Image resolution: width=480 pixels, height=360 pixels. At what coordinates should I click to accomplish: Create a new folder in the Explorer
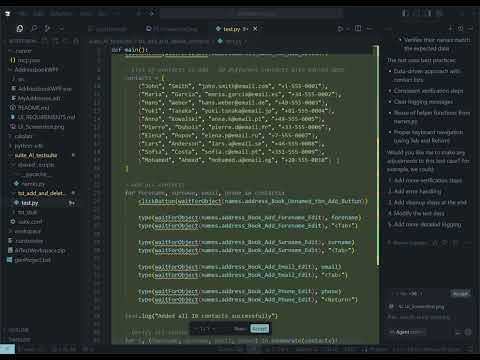pos(55,41)
